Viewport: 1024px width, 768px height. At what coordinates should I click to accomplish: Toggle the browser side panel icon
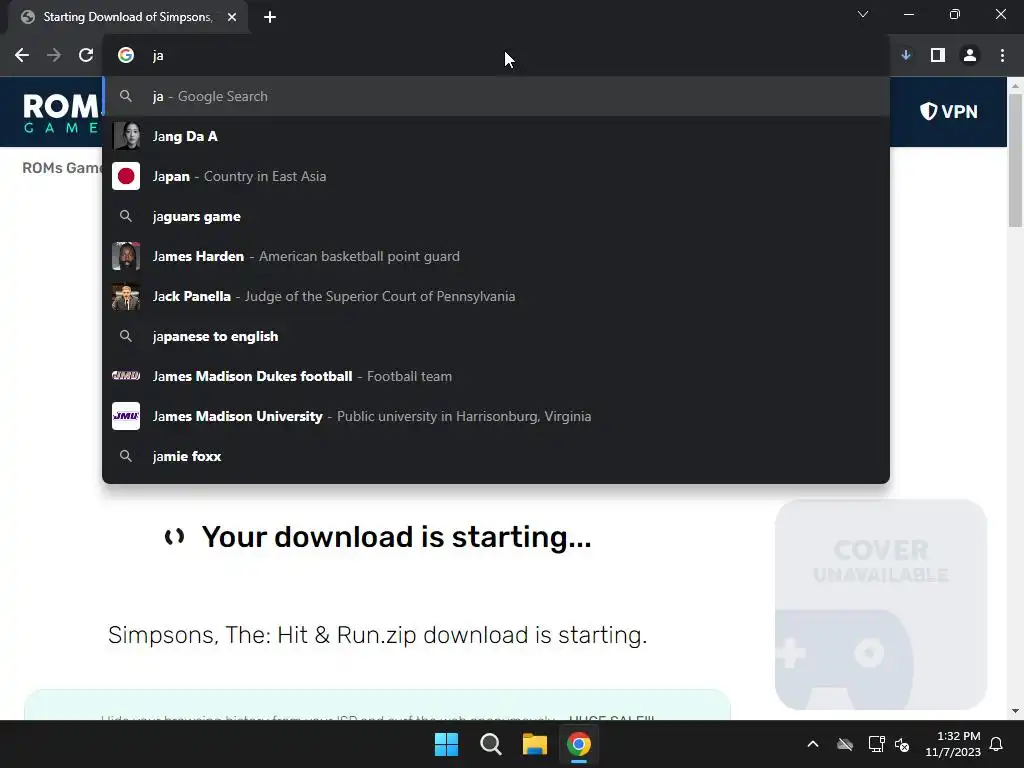coord(938,56)
